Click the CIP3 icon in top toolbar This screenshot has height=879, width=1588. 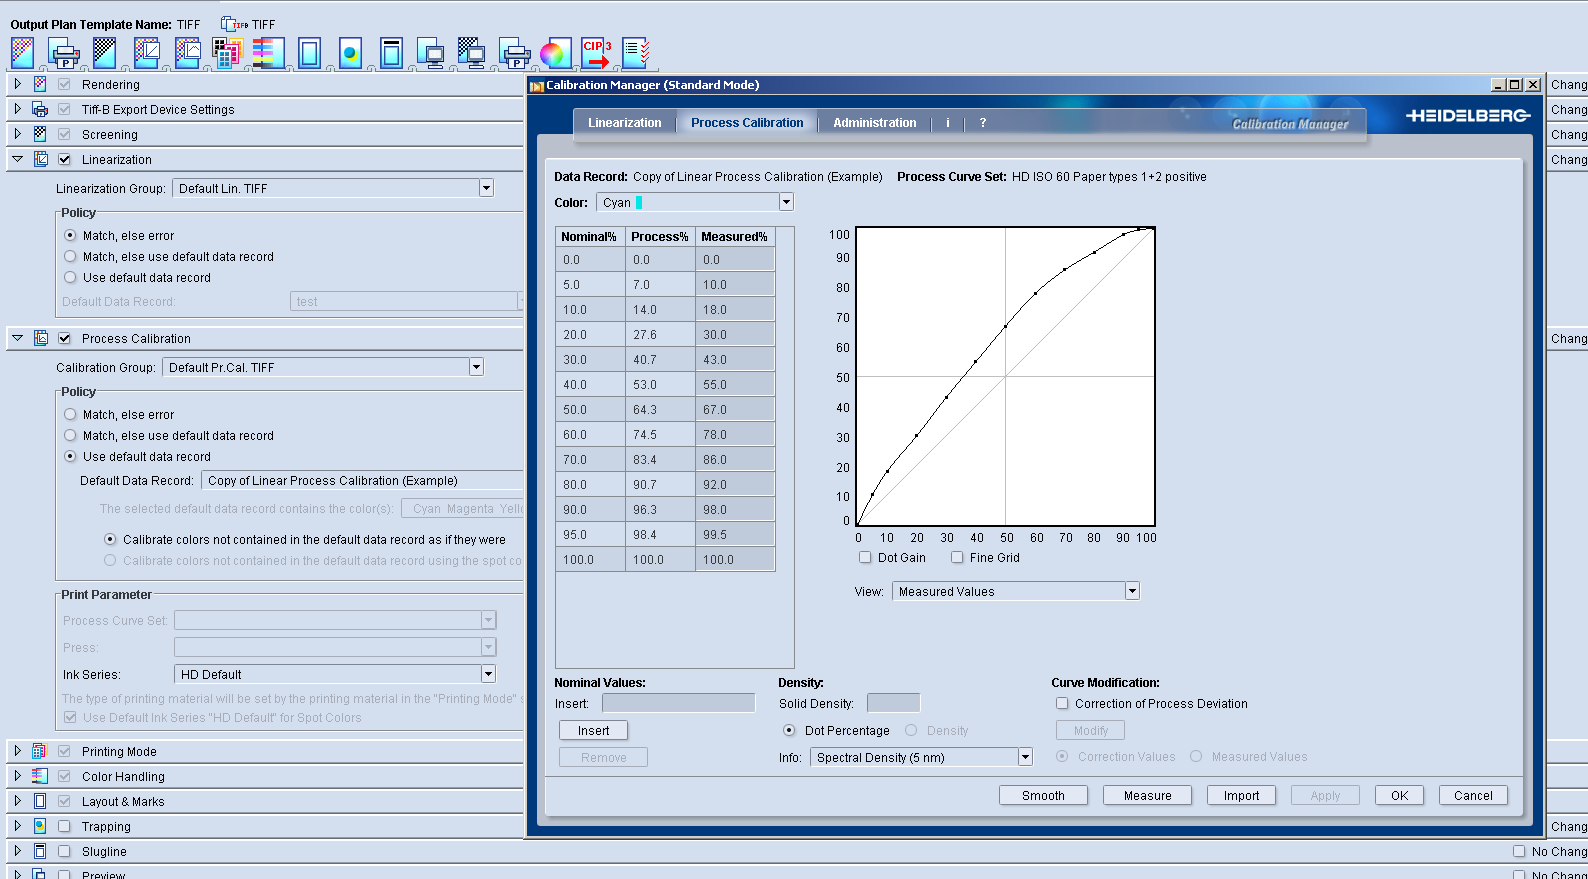[596, 53]
